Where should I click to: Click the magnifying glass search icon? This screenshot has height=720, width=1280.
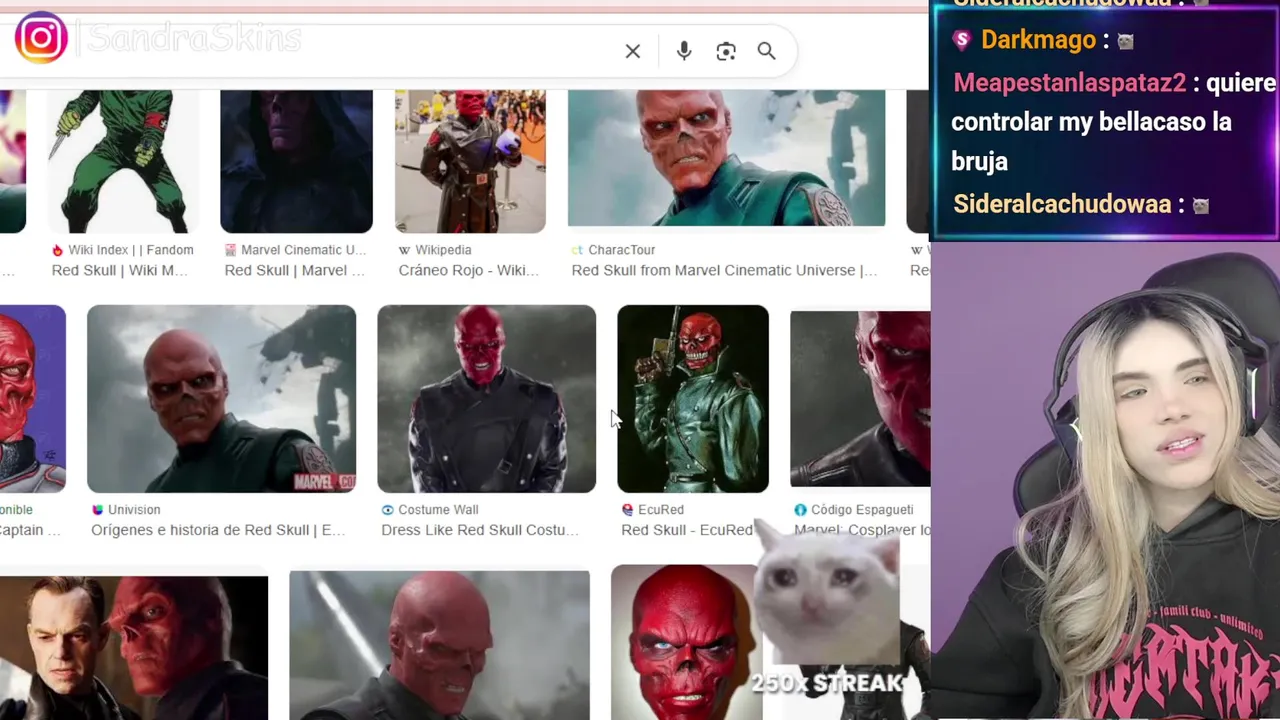click(767, 51)
